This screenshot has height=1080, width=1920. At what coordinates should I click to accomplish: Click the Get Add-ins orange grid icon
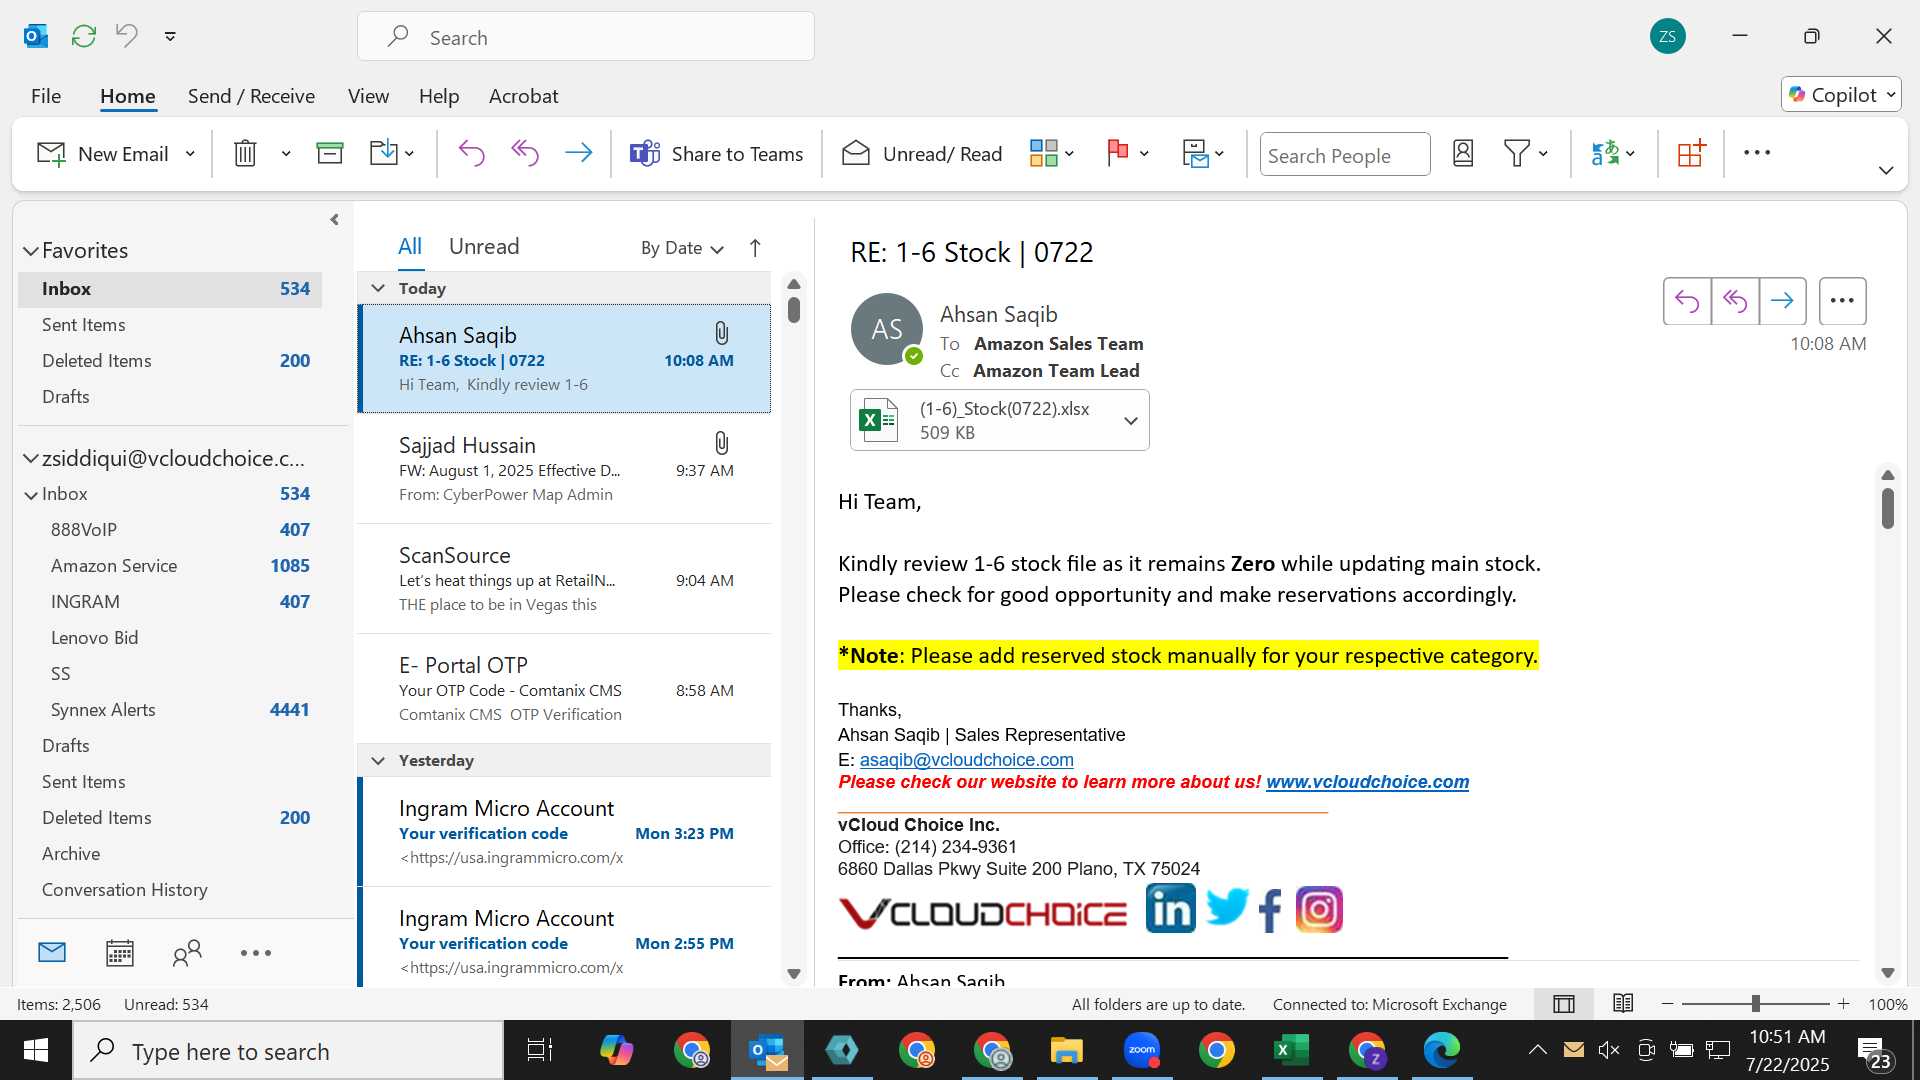point(1691,153)
